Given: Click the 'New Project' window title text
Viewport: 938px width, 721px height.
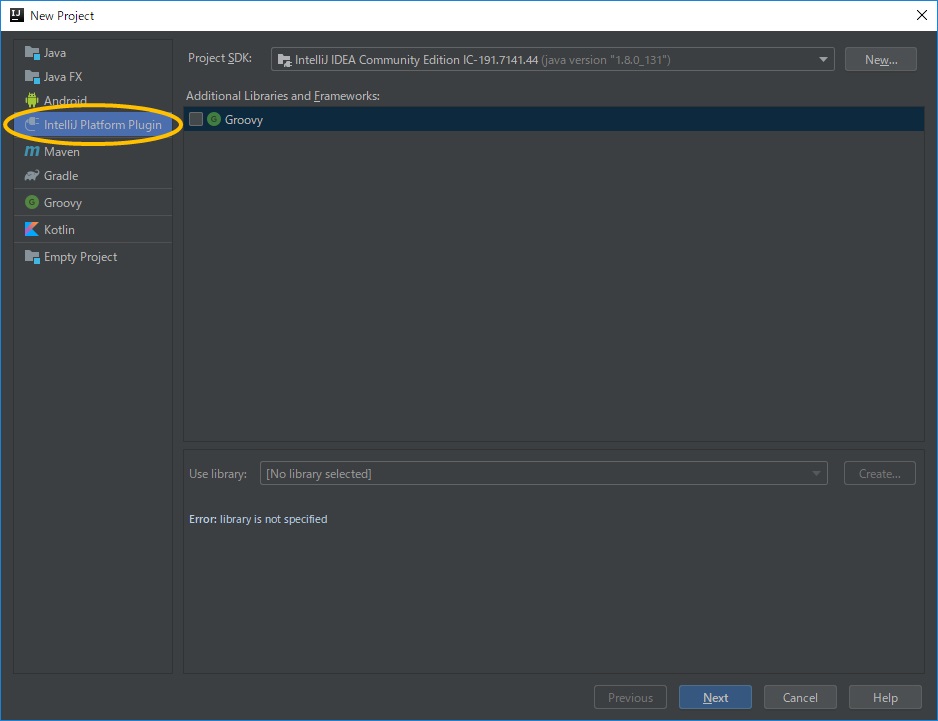Looking at the screenshot, I should [62, 16].
